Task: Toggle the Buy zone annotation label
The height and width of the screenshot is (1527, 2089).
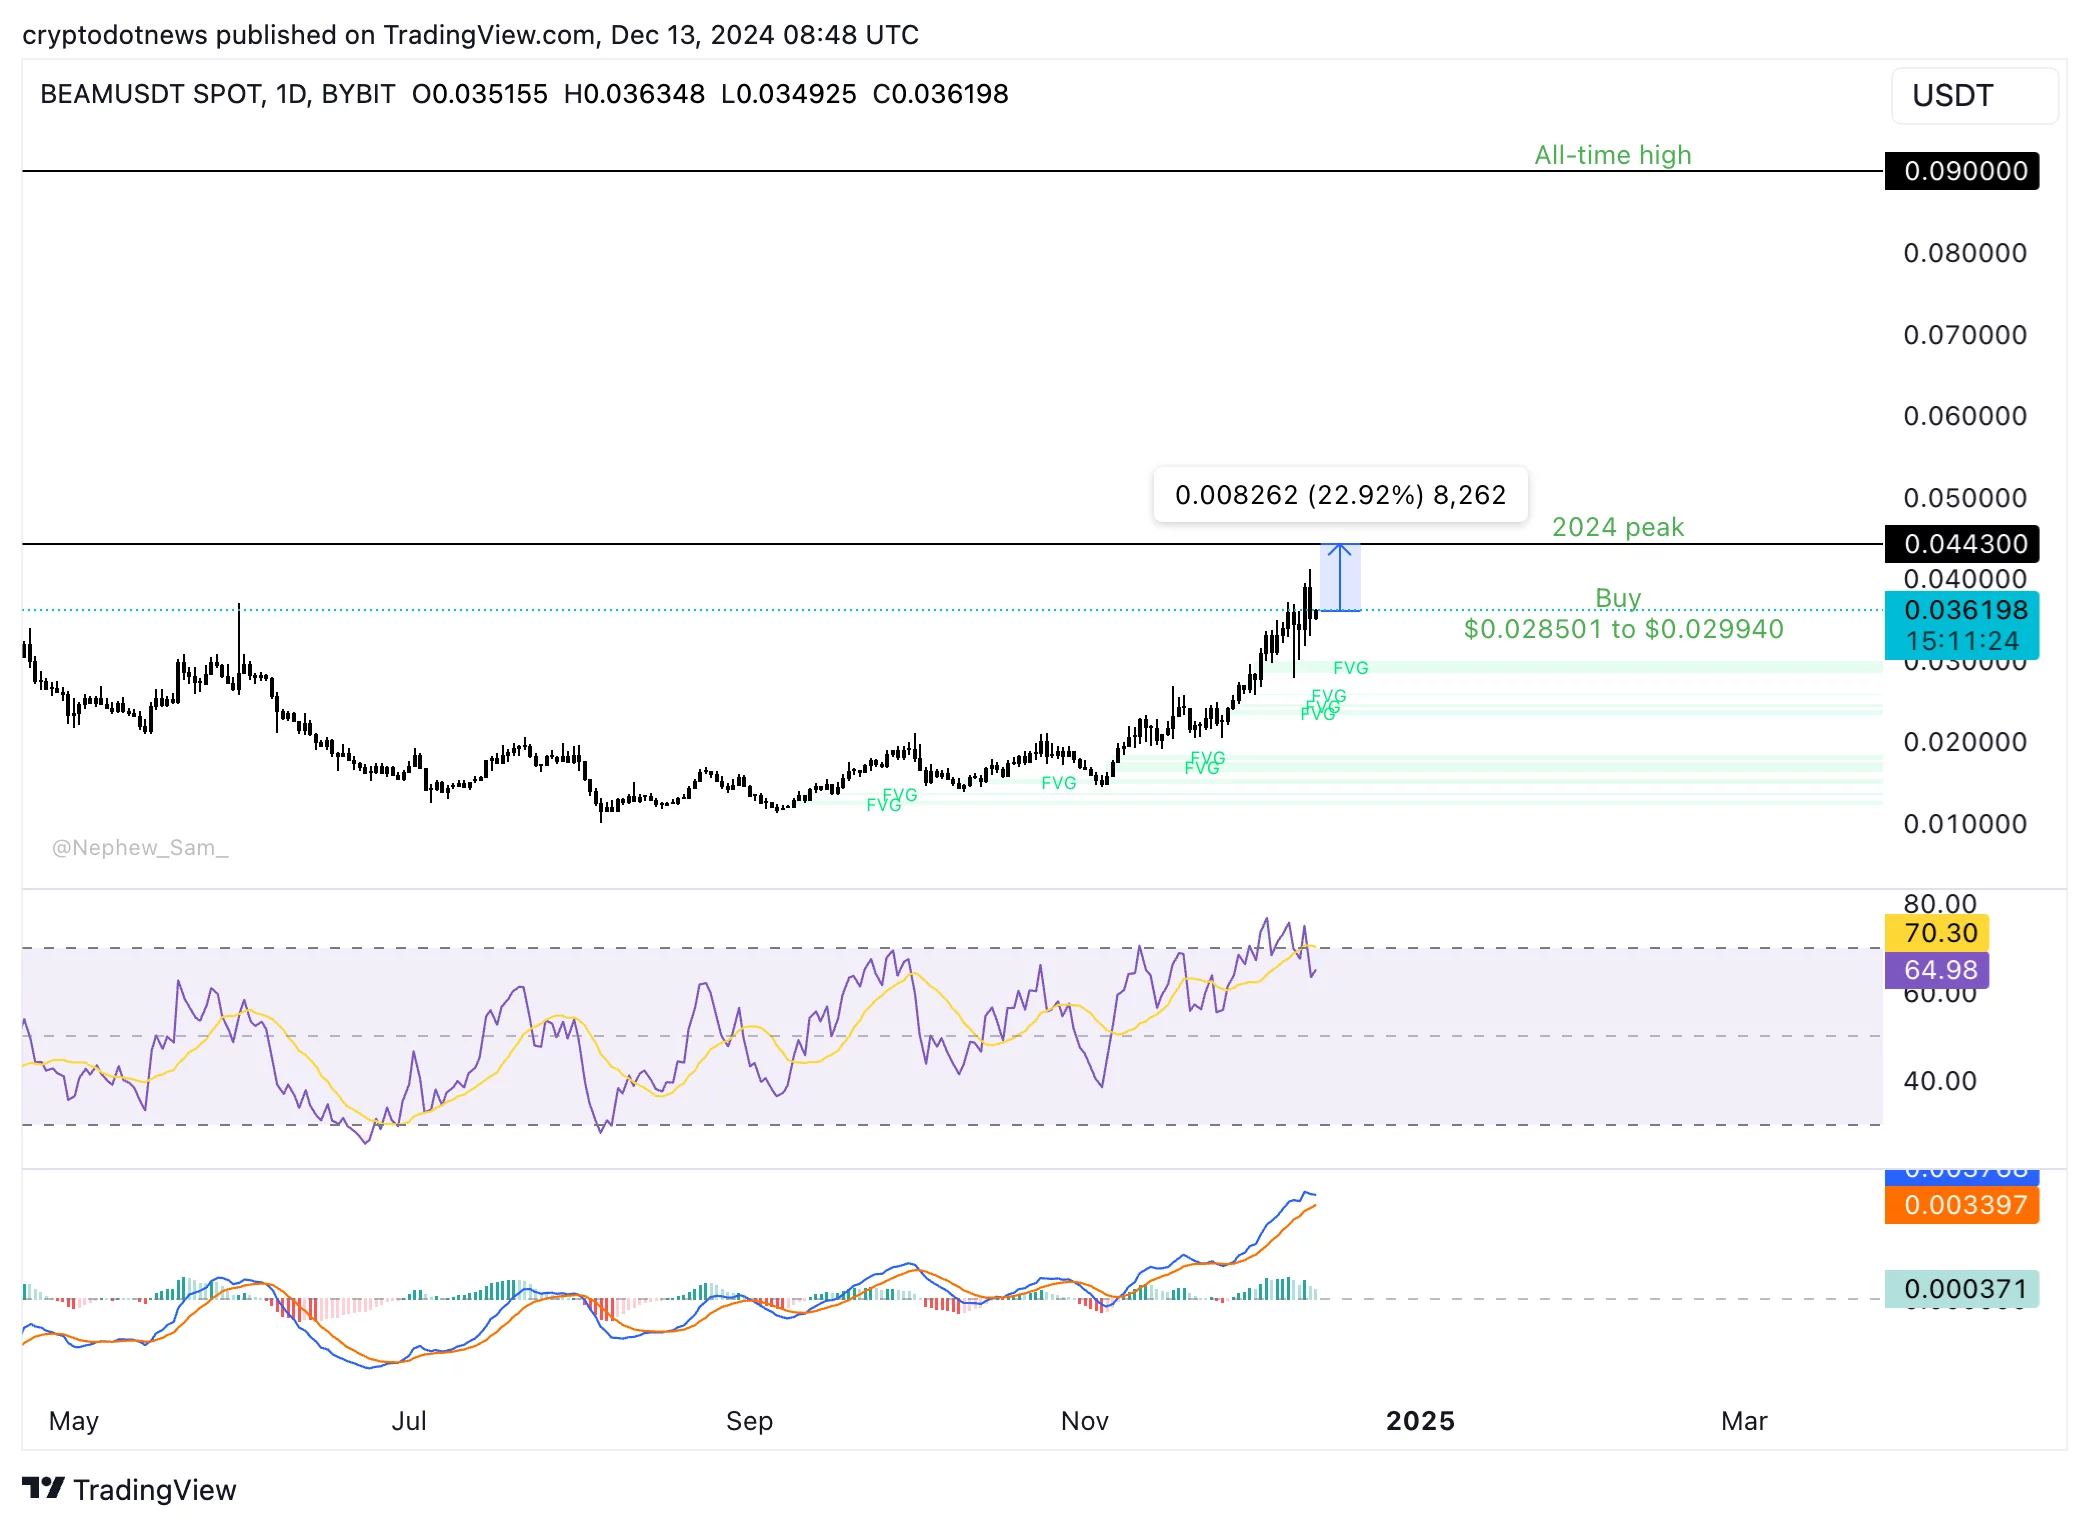Action: point(1617,598)
